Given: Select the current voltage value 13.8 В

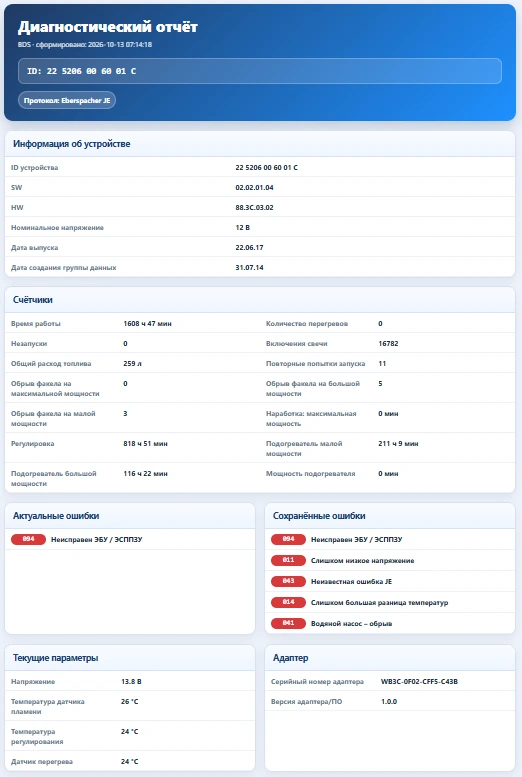Looking at the screenshot, I should 131,681.
